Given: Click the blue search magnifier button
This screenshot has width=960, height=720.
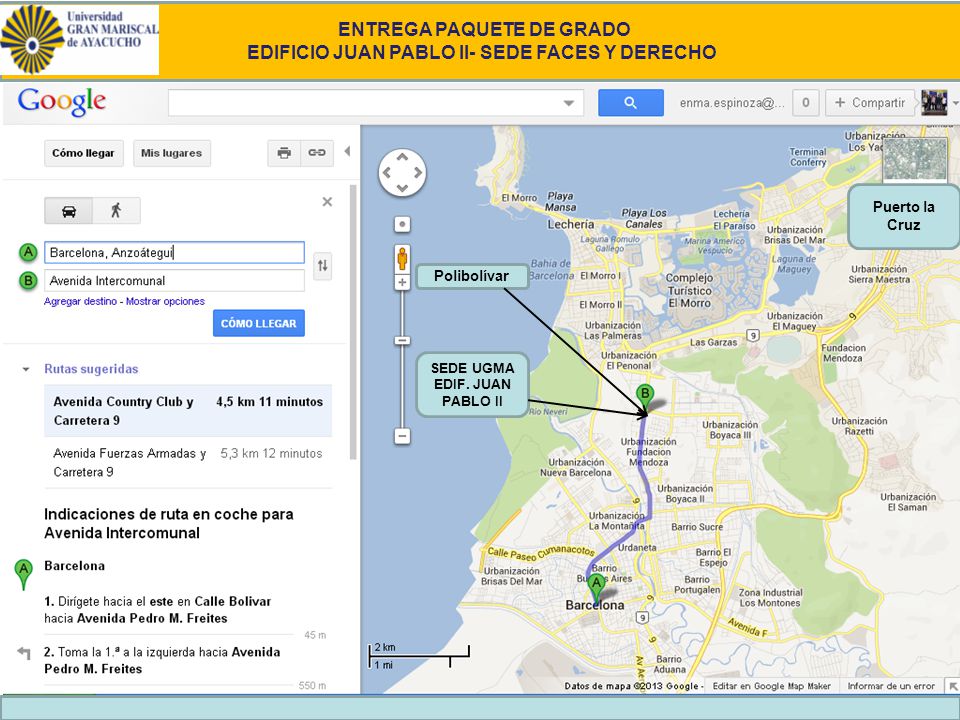Looking at the screenshot, I should [631, 103].
